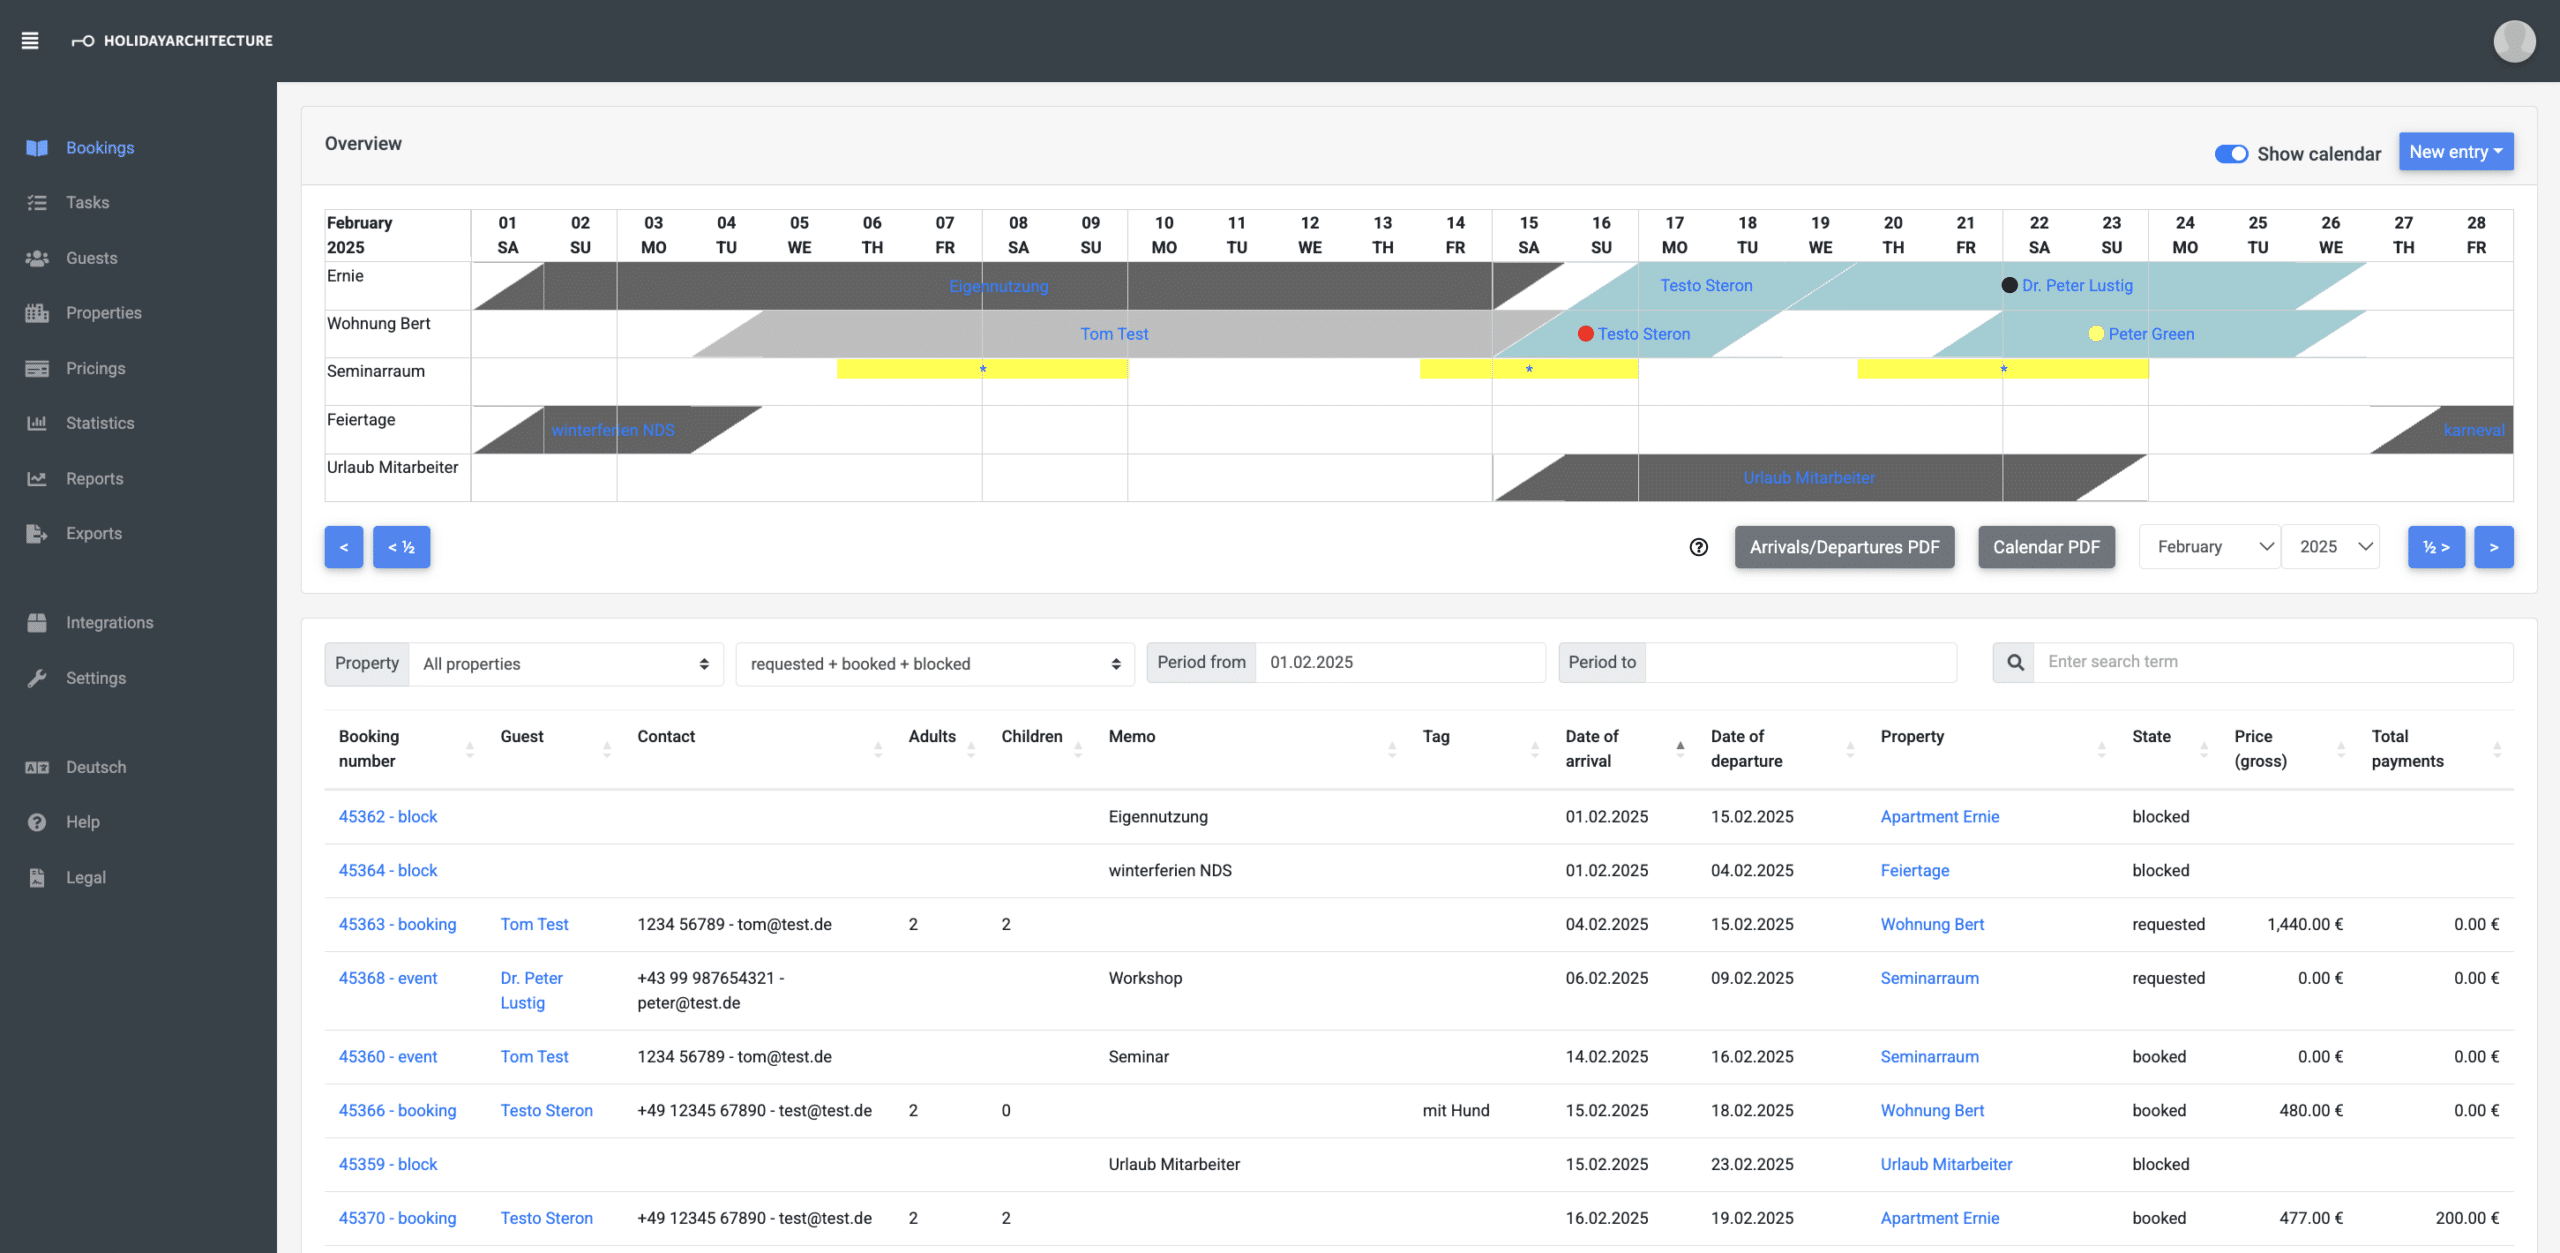
Task: Click the magnifier search icon
Action: tap(2015, 662)
